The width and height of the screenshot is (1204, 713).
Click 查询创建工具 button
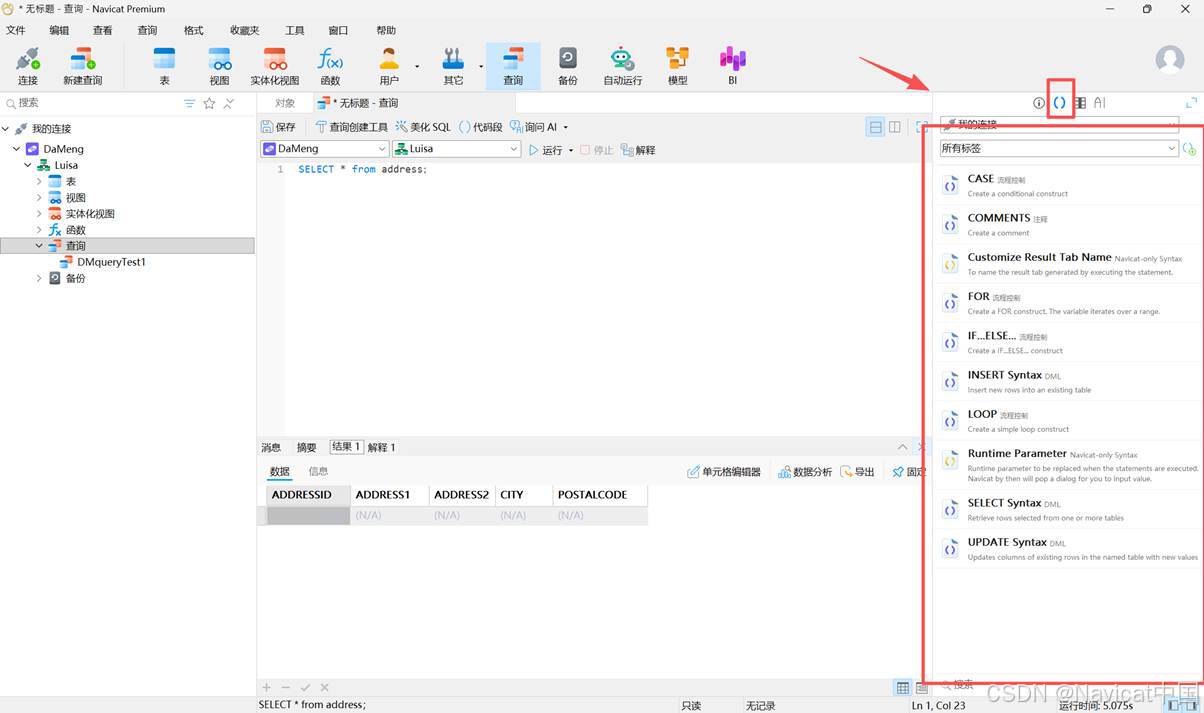(351, 127)
